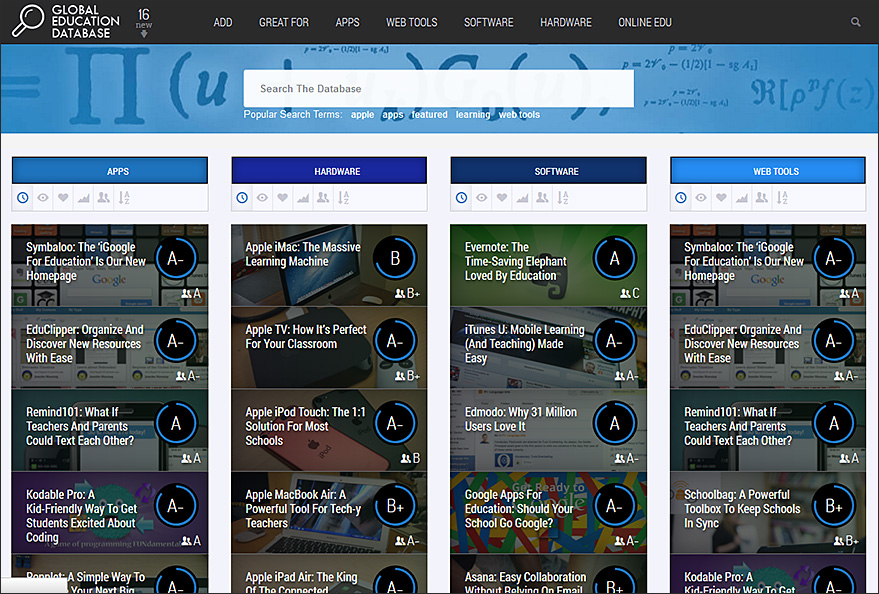Click B+ grade circle on Schoolbag card
879x594 pixels.
[x=834, y=505]
